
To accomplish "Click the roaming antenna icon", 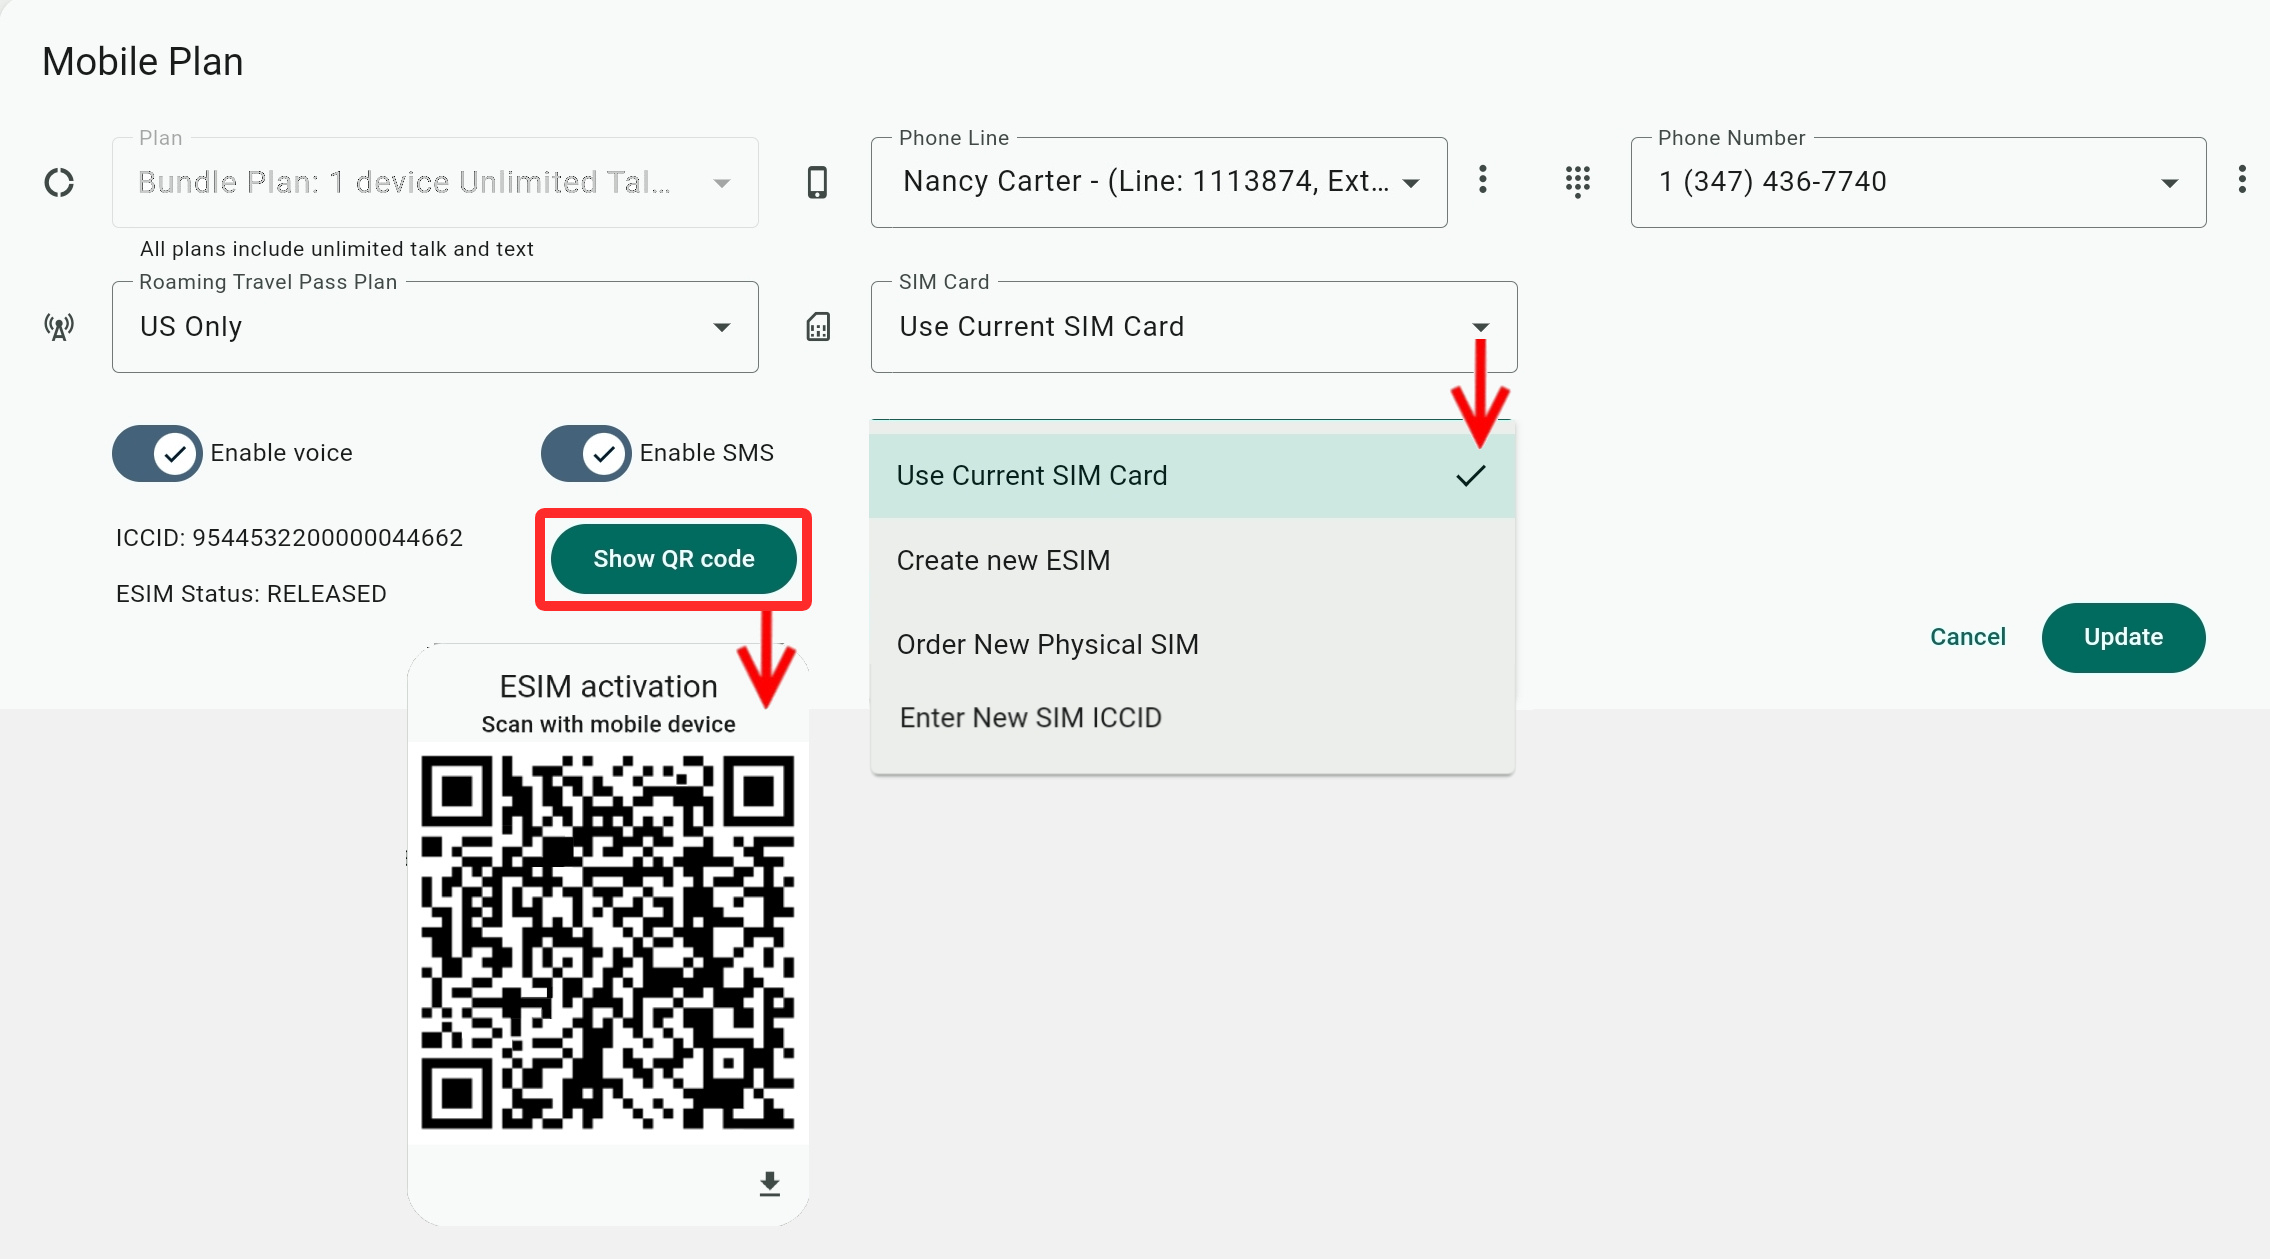I will [x=59, y=327].
